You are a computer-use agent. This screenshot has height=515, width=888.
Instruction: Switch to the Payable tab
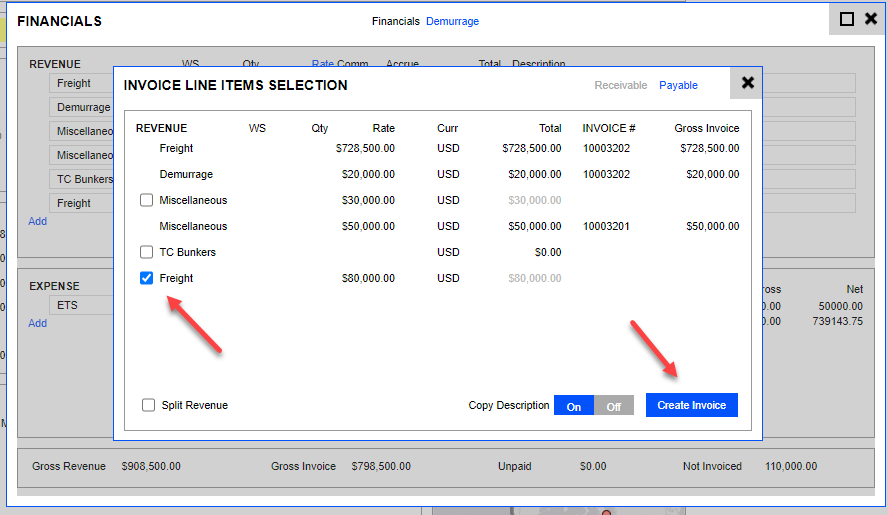click(678, 86)
